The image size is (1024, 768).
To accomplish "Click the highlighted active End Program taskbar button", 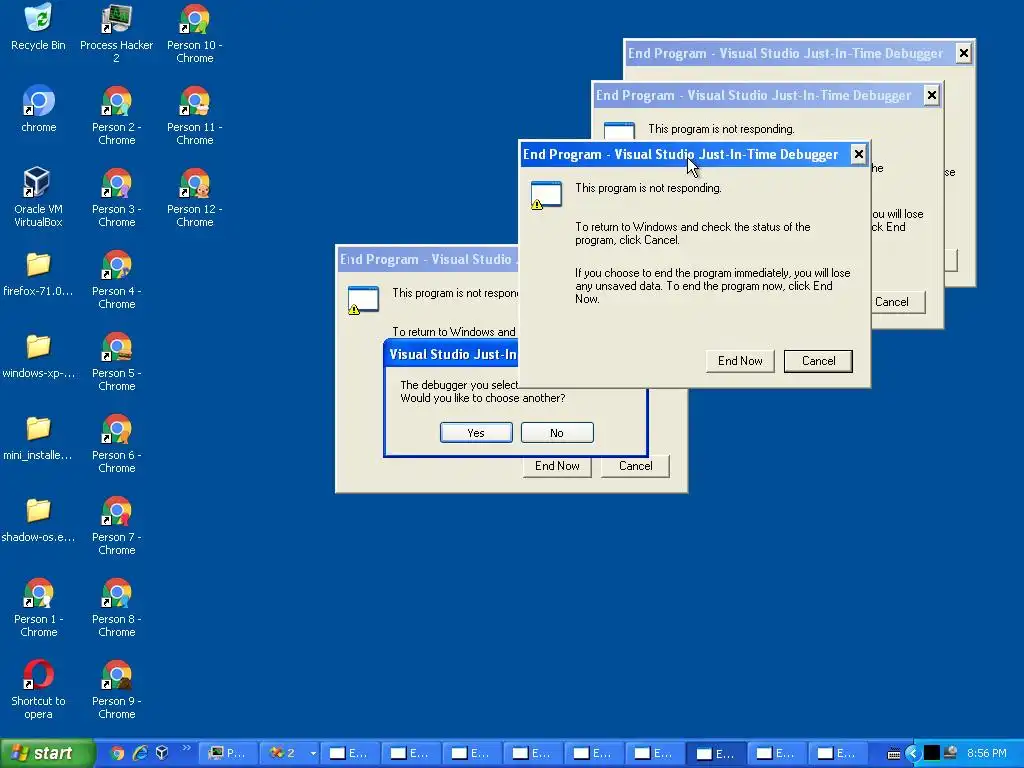I will pyautogui.click(x=716, y=753).
